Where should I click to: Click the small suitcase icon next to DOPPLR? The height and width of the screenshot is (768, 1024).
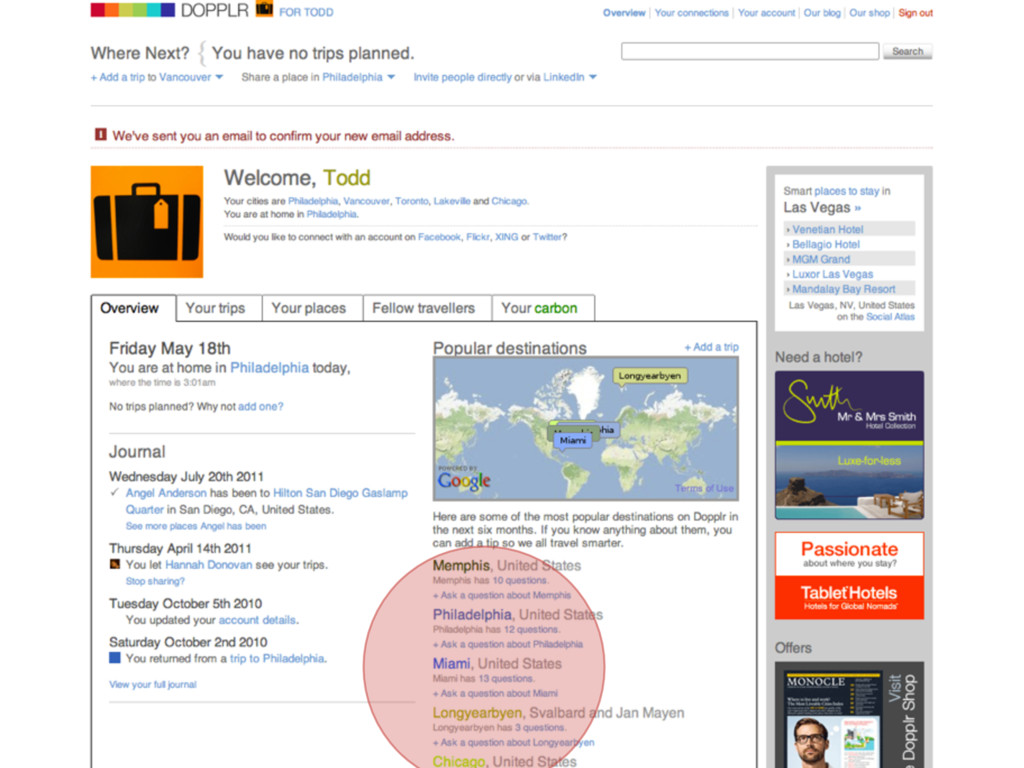(264, 9)
